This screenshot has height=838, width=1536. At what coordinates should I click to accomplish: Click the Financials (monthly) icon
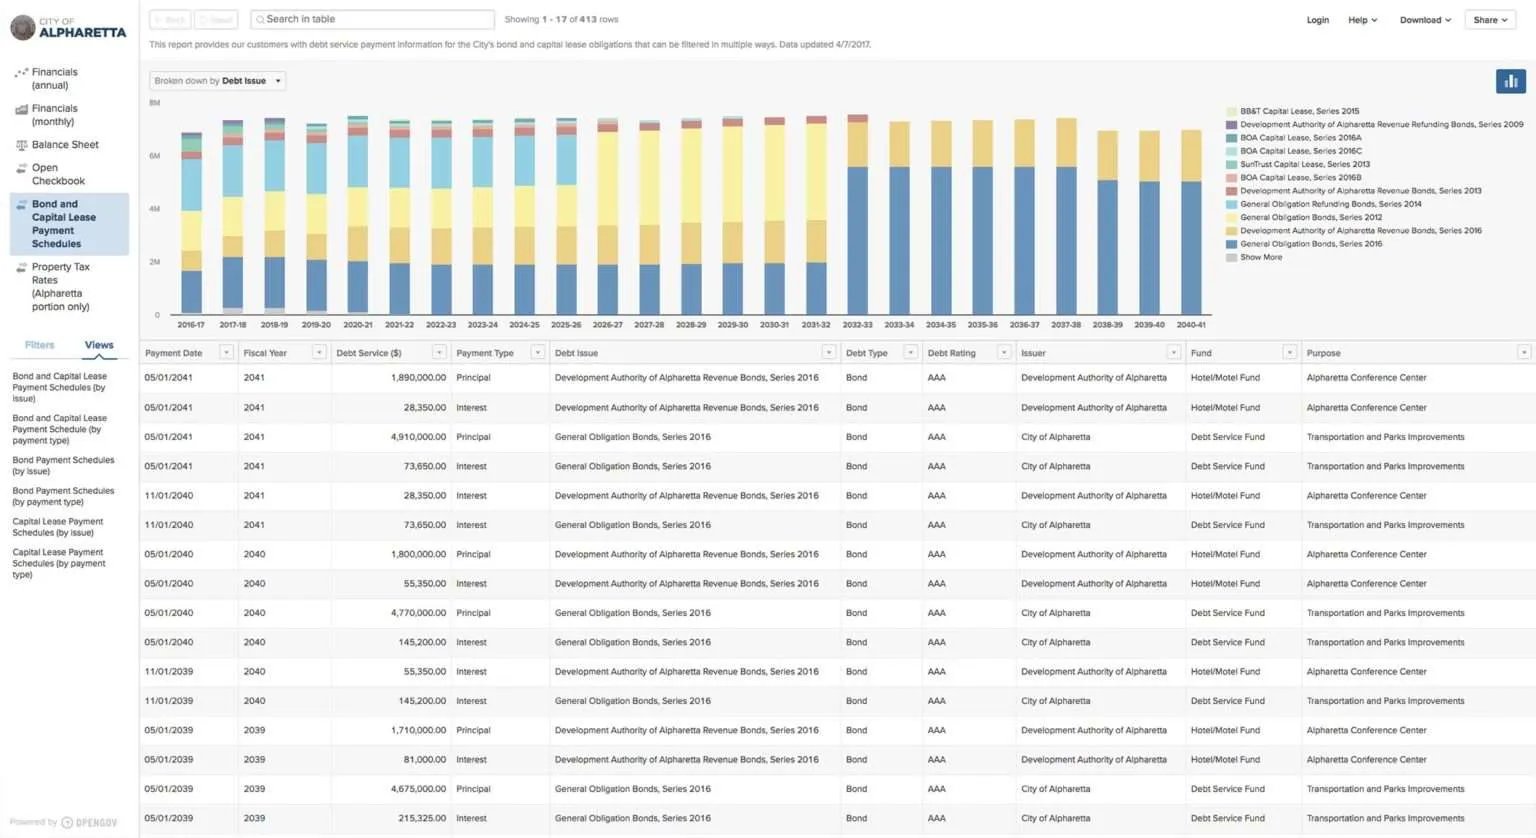(21, 109)
